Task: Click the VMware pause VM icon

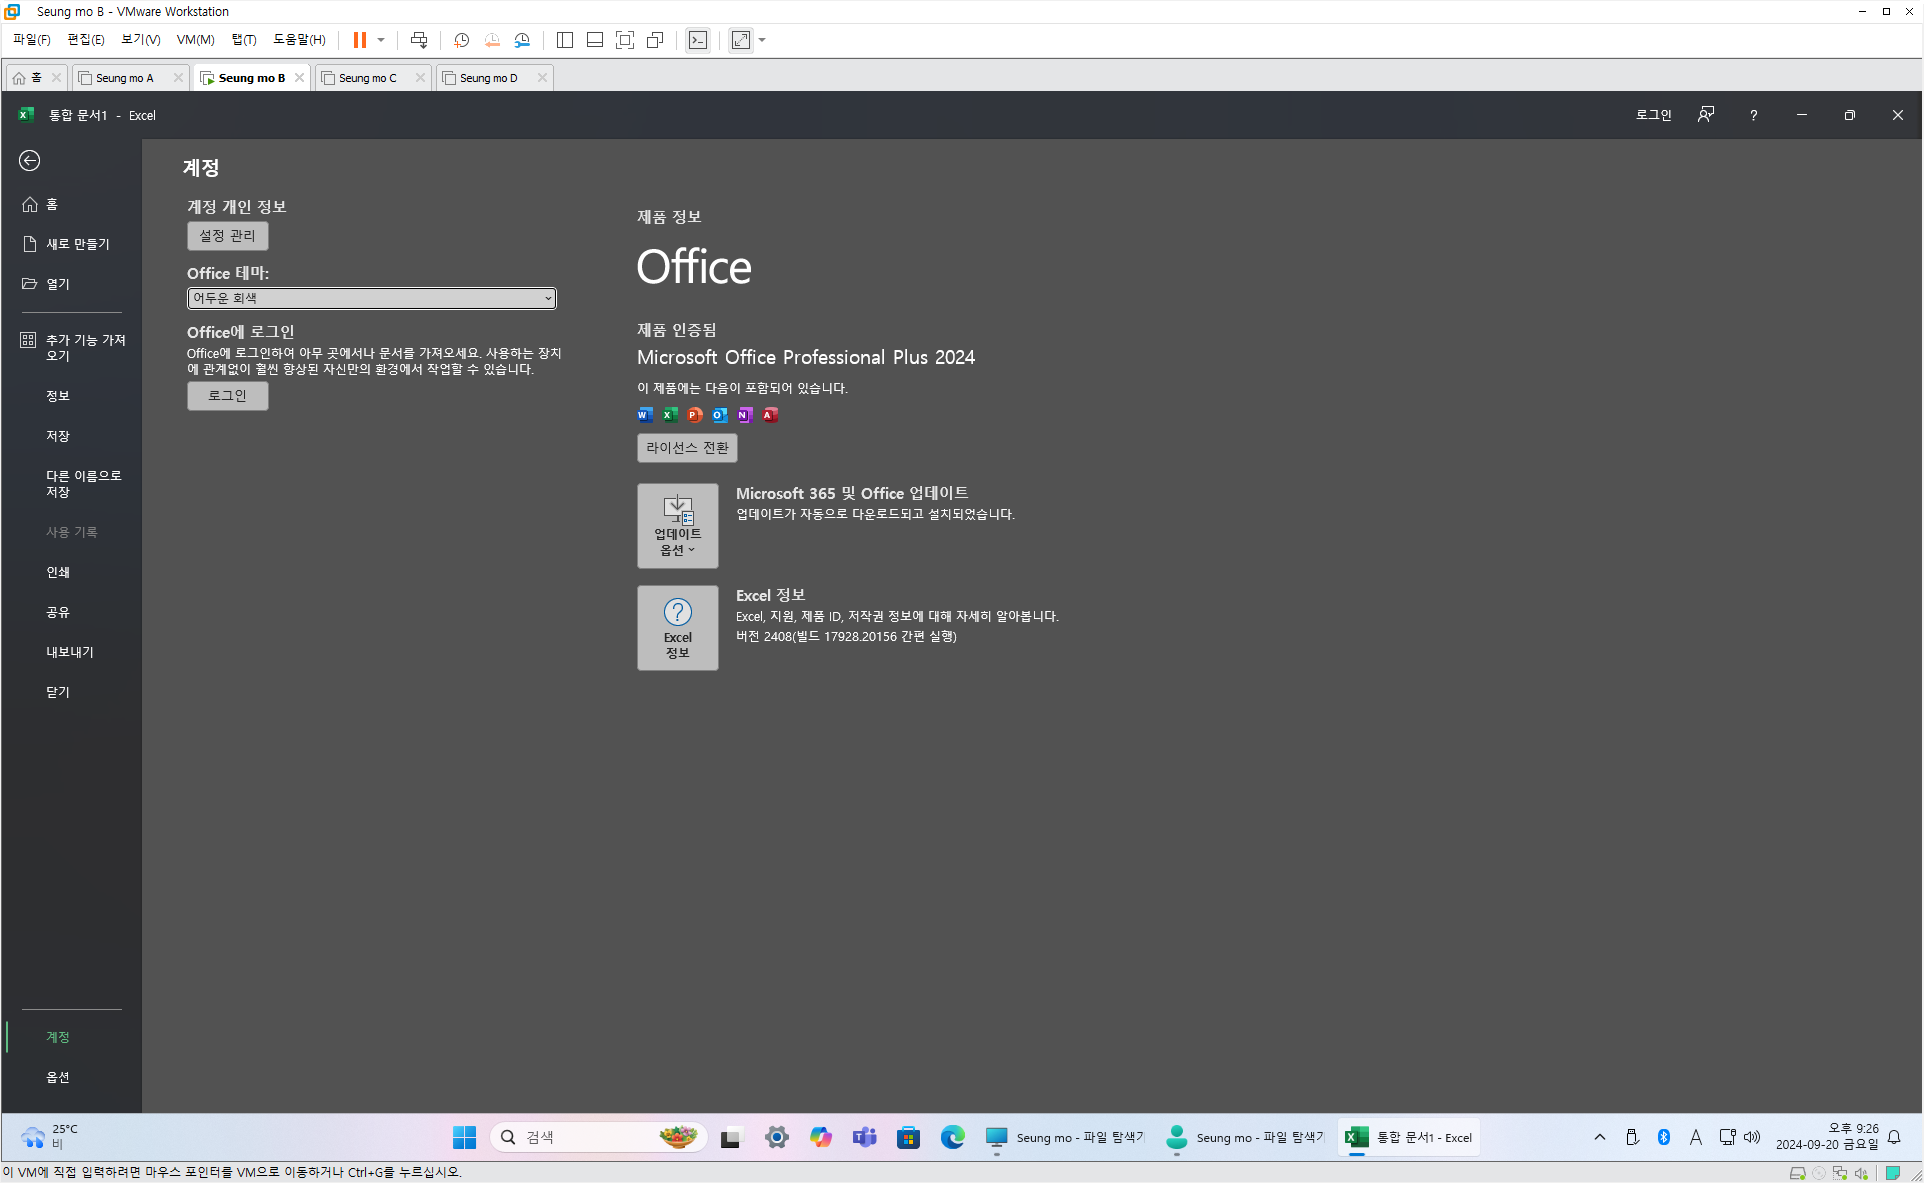Action: click(x=359, y=40)
